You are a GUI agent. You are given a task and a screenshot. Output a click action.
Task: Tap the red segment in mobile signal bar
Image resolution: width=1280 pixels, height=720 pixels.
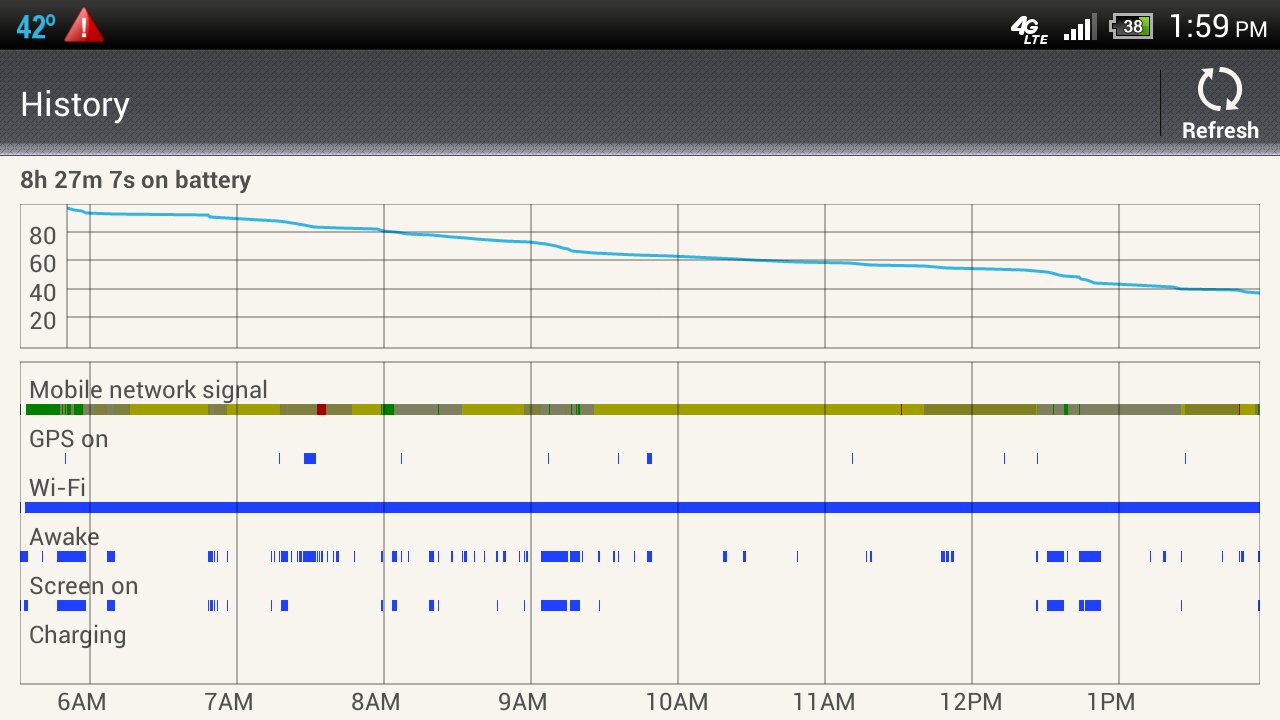point(321,409)
